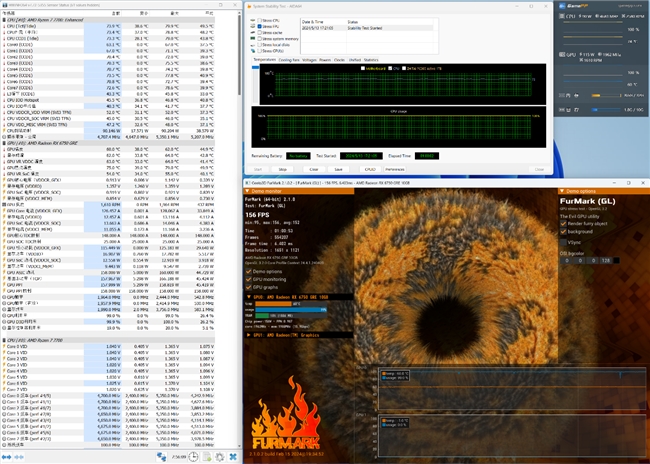The image size is (650, 464).
Task: Click the memory icon in GamePP overlay
Action: (x=562, y=95)
